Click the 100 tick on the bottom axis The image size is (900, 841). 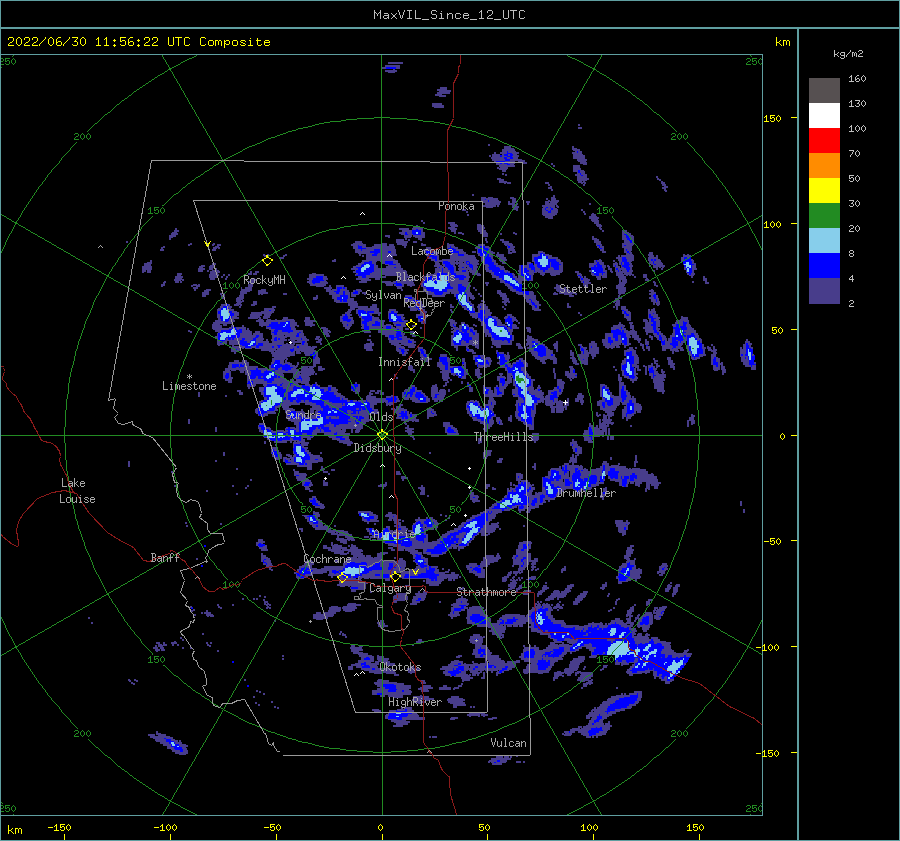589,827
